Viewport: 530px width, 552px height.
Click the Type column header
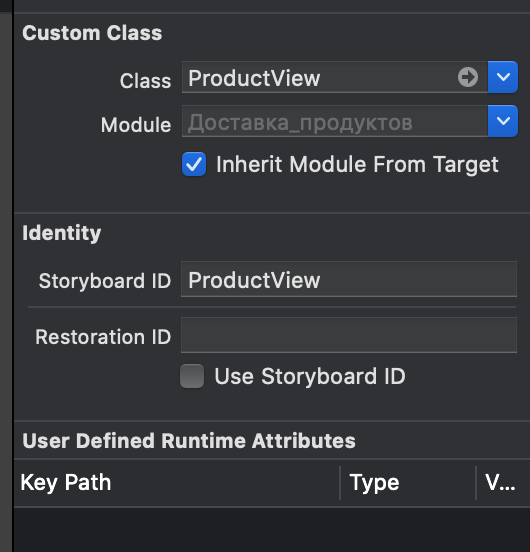point(374,482)
